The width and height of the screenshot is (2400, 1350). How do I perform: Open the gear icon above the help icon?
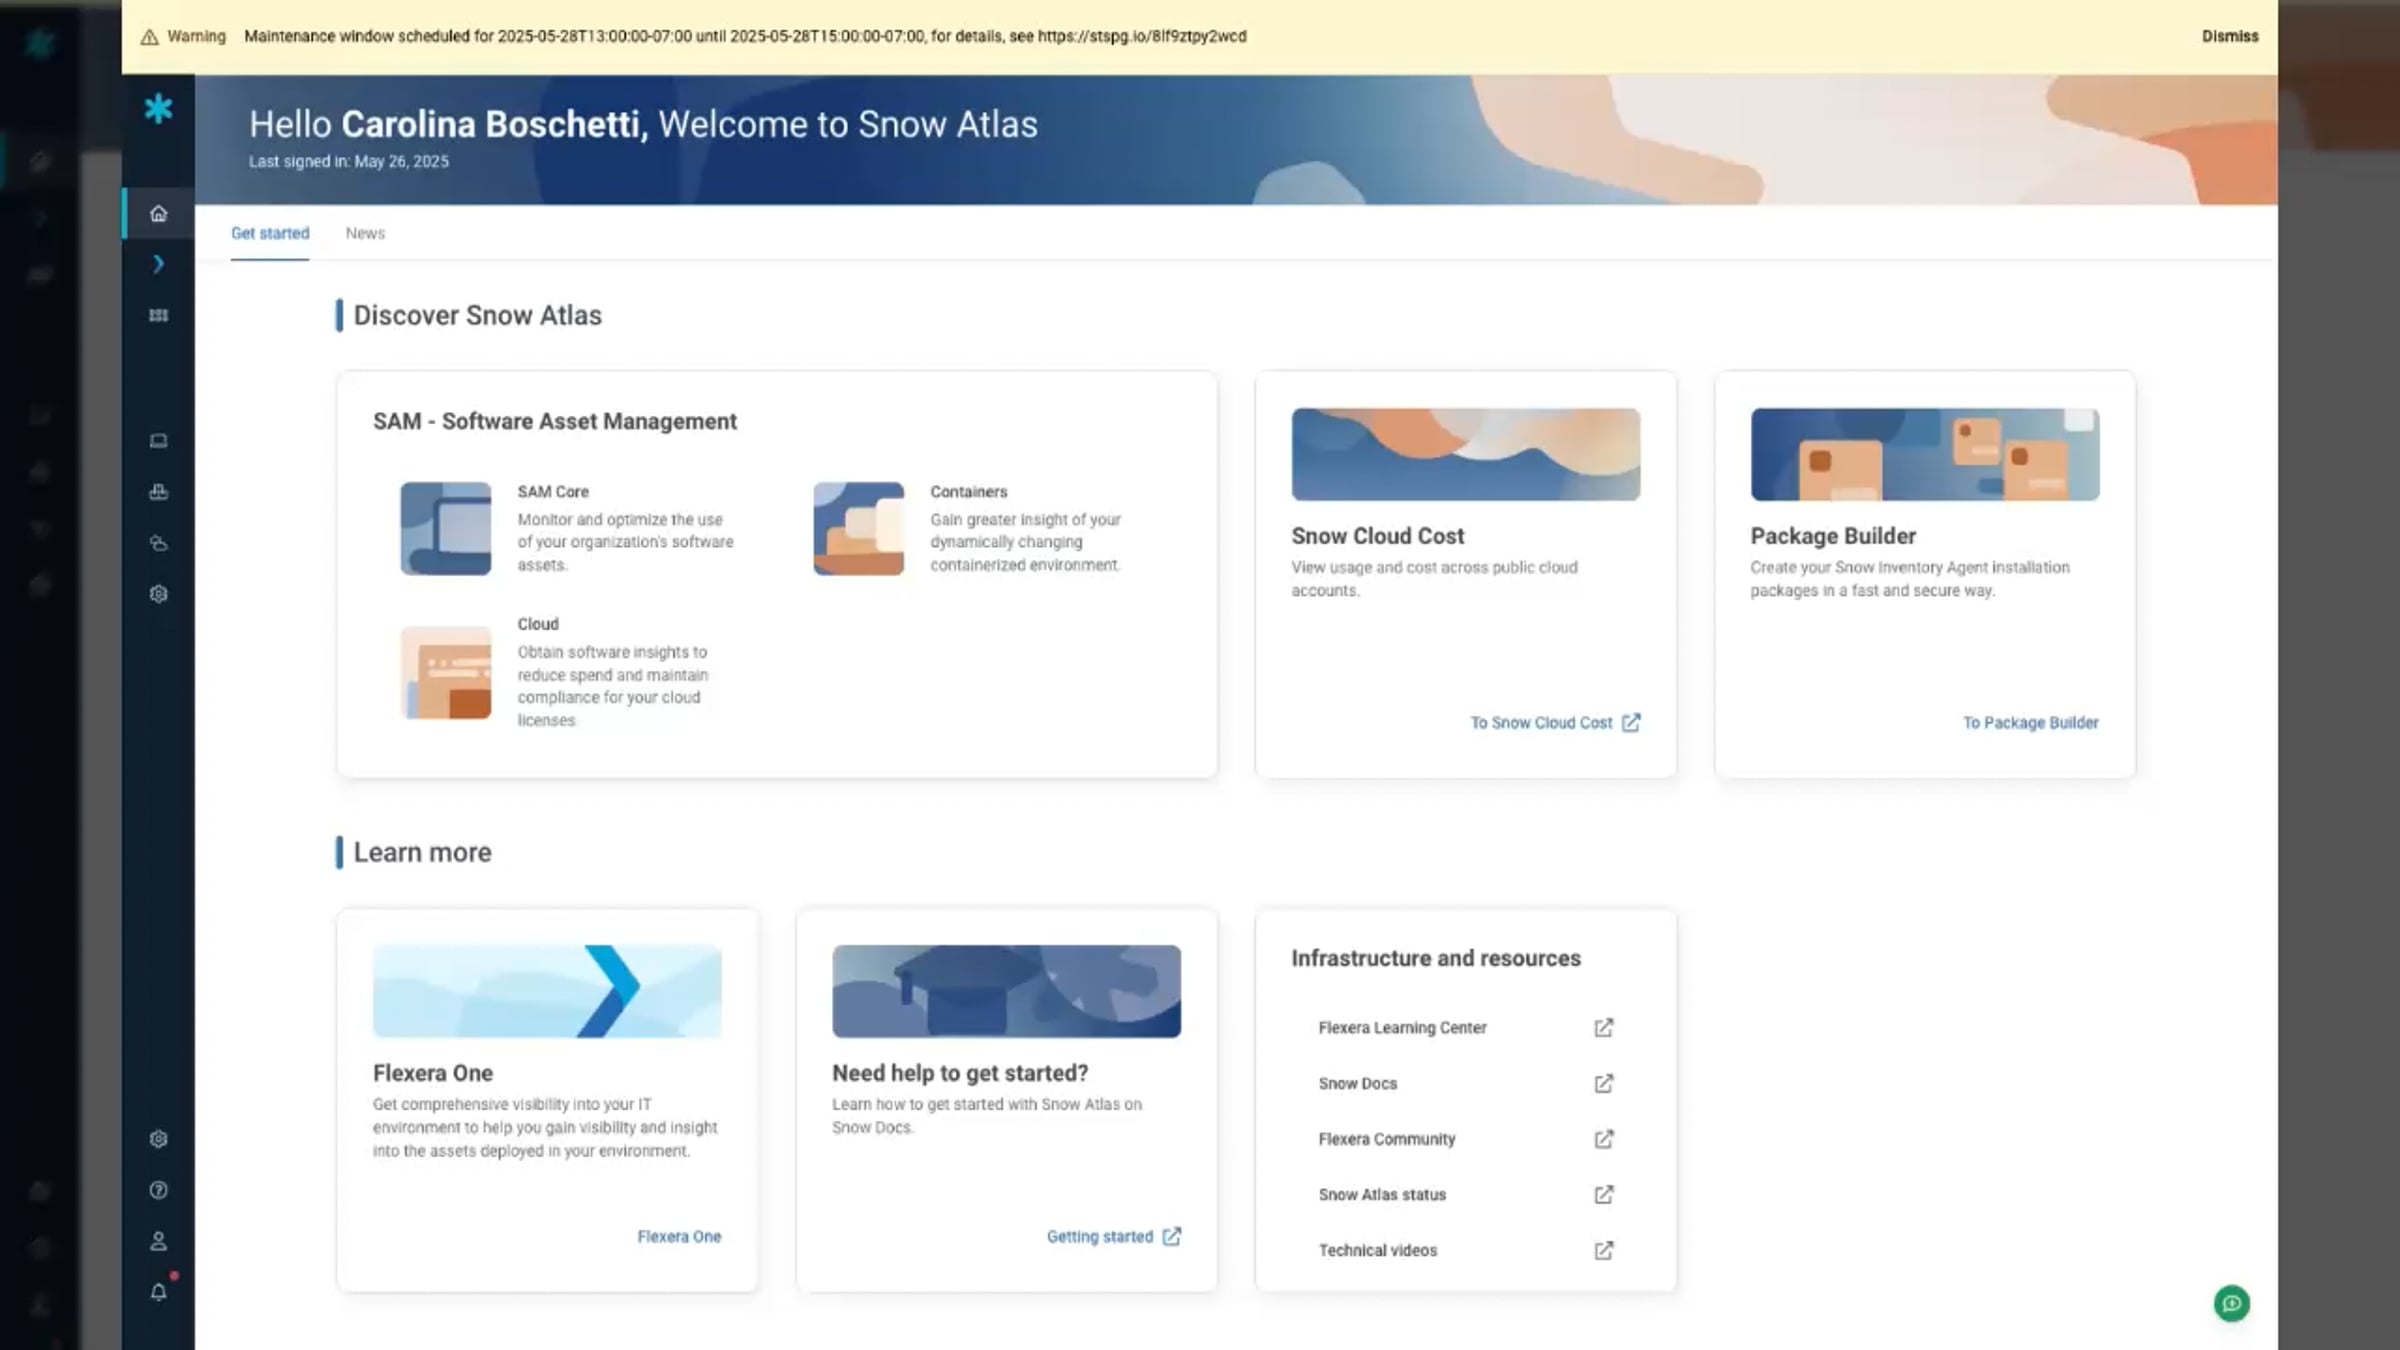tap(158, 1139)
